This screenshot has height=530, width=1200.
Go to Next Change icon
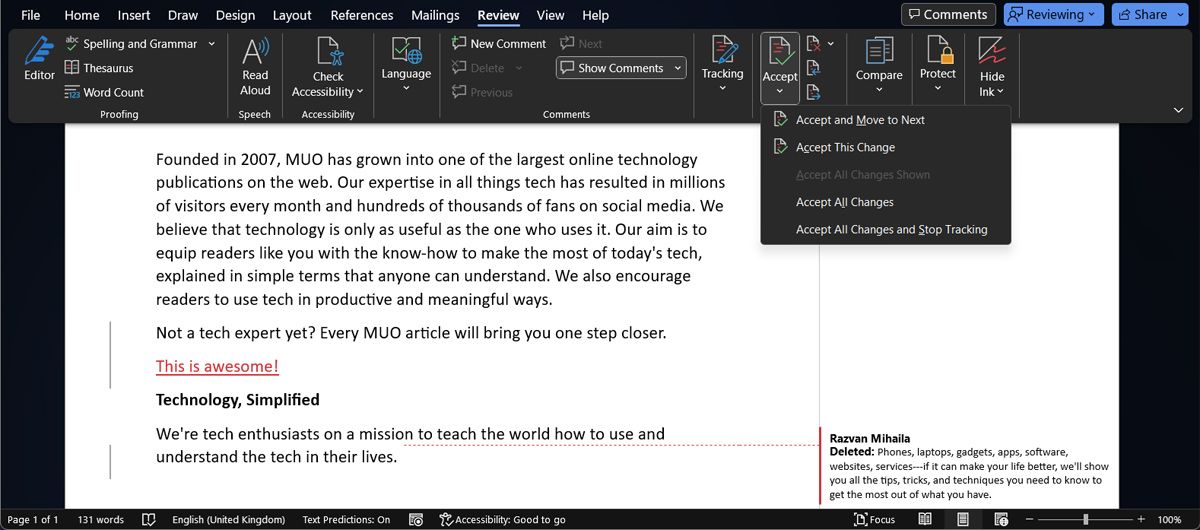click(x=814, y=92)
